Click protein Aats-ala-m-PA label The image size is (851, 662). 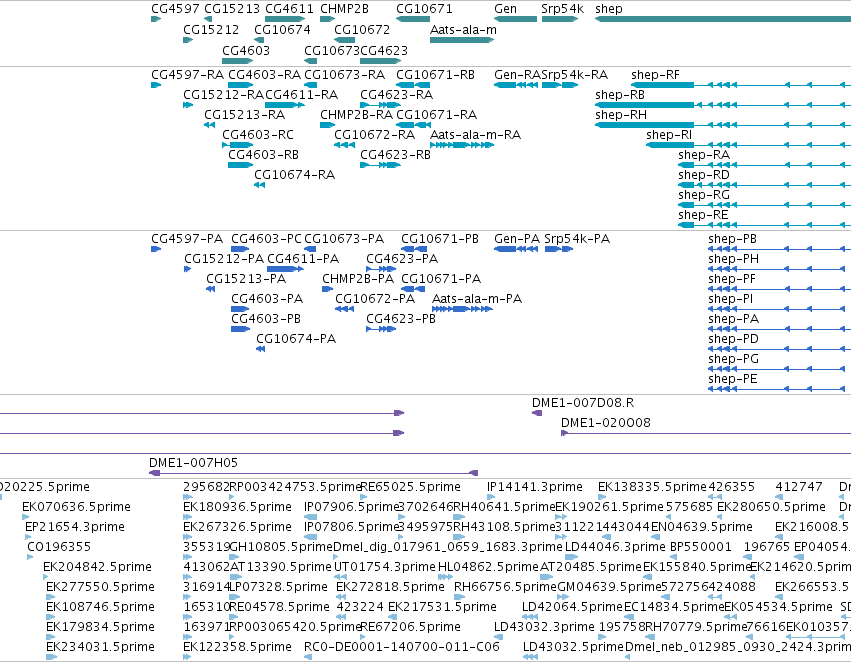(x=477, y=299)
